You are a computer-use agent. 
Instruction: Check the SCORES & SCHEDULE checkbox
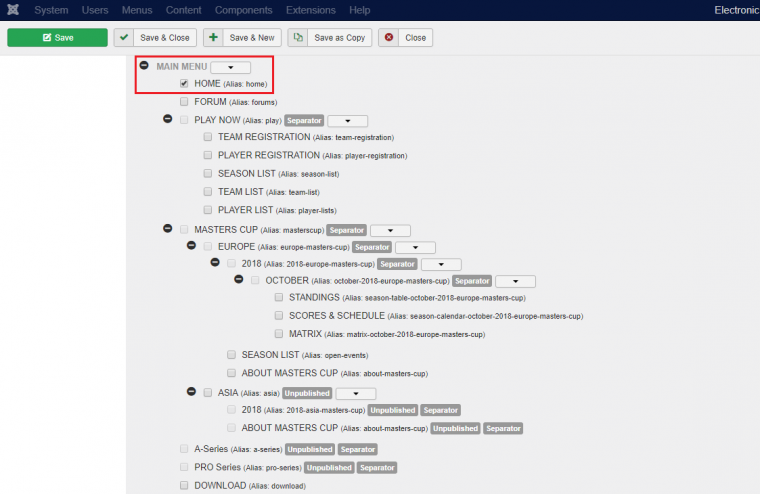[x=279, y=316]
